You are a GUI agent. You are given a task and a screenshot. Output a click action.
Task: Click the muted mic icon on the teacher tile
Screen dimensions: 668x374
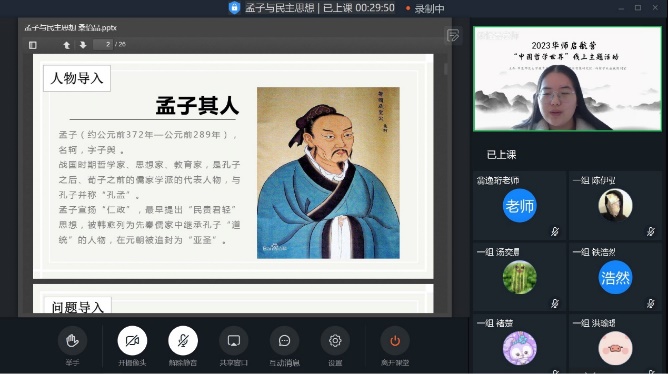point(555,231)
